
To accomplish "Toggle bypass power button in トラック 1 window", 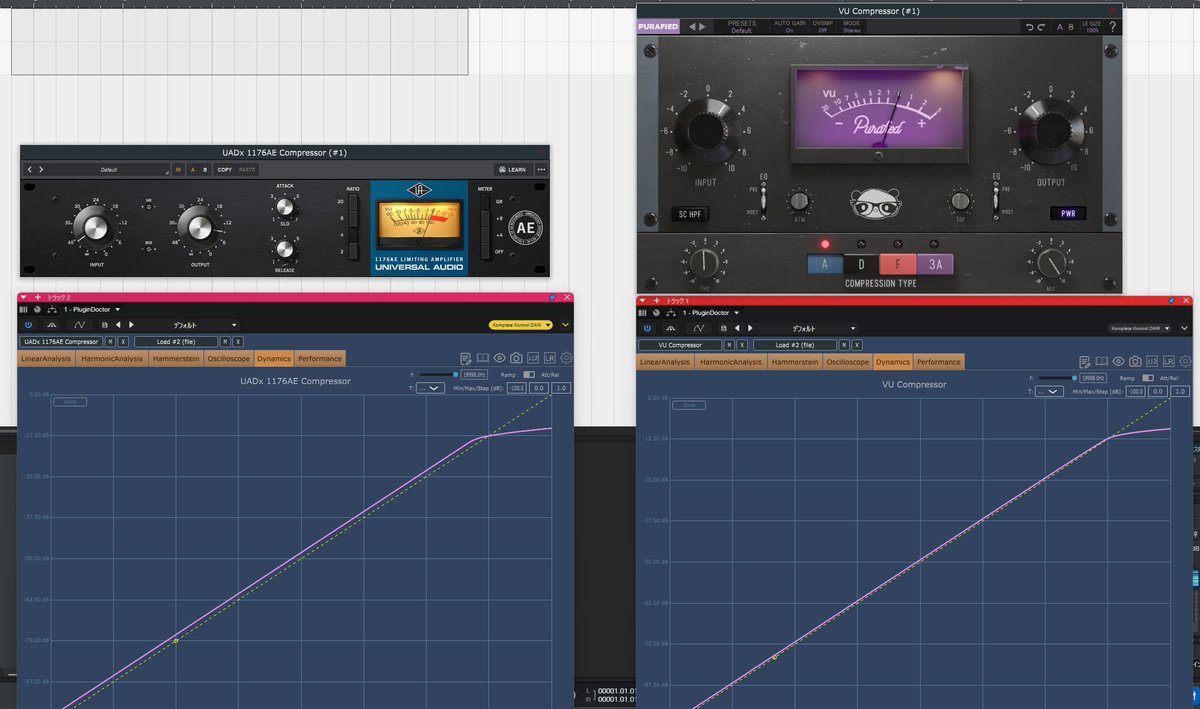I will click(x=647, y=328).
